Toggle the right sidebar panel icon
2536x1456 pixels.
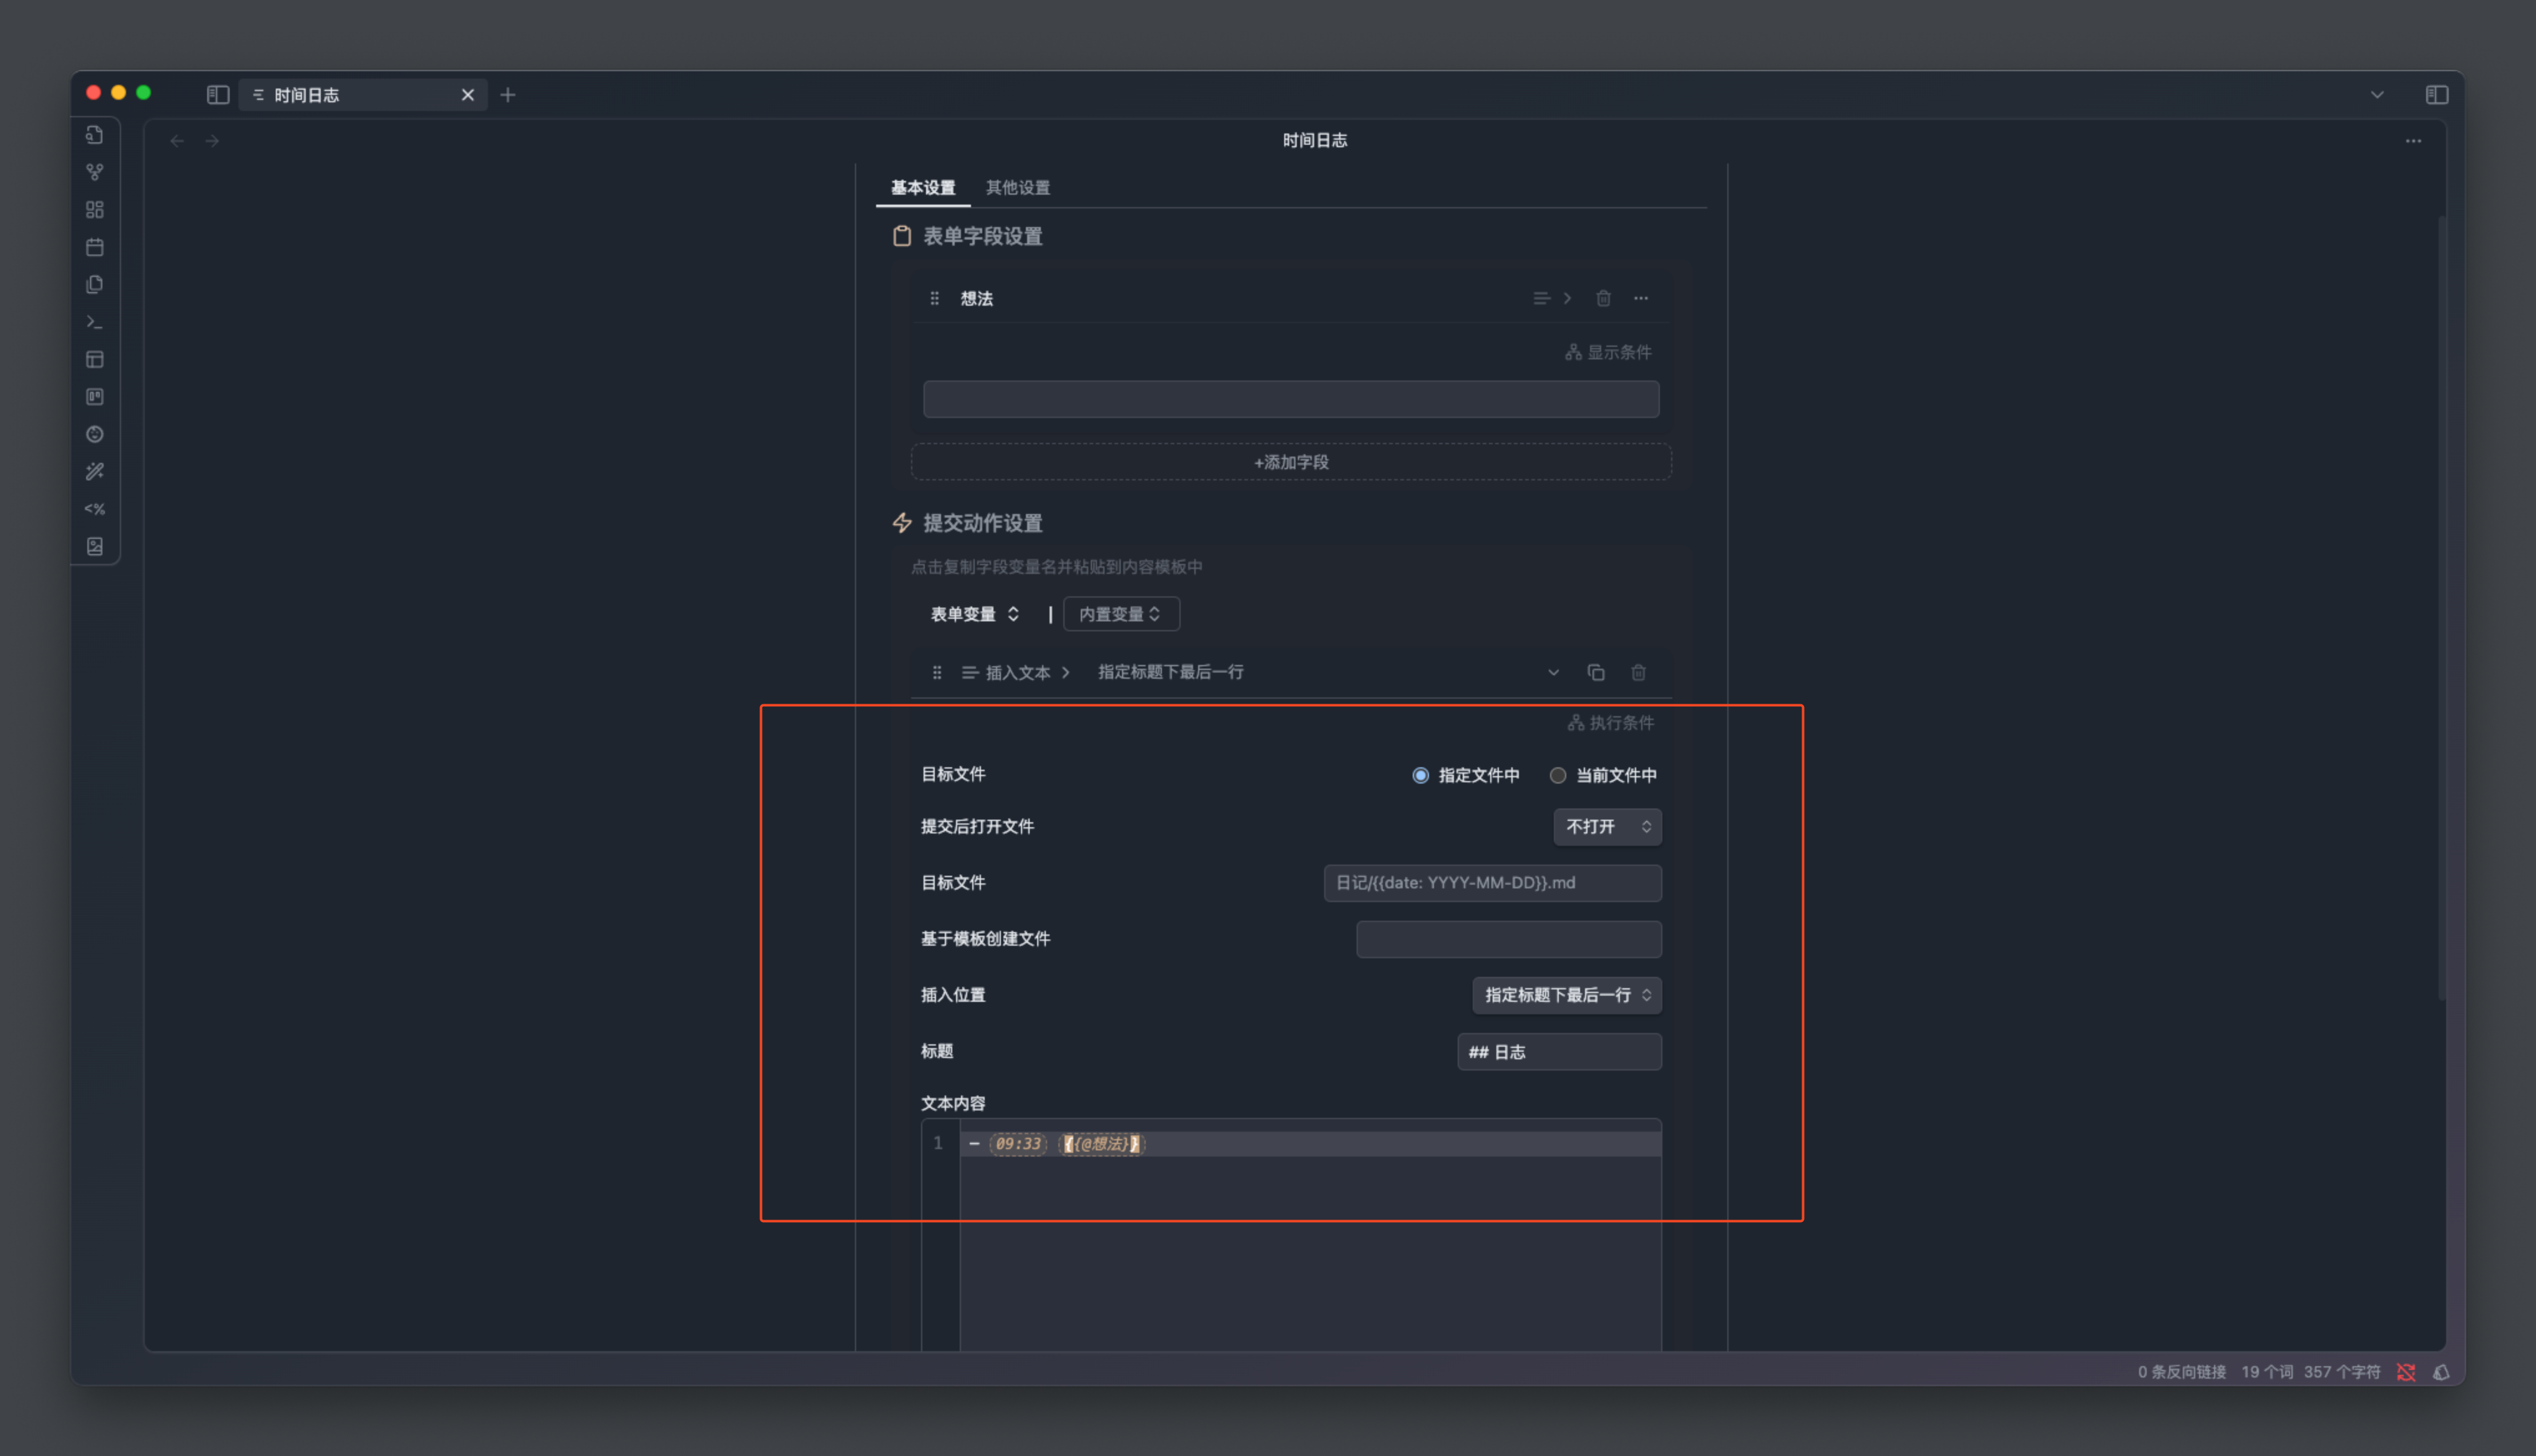(x=2436, y=95)
